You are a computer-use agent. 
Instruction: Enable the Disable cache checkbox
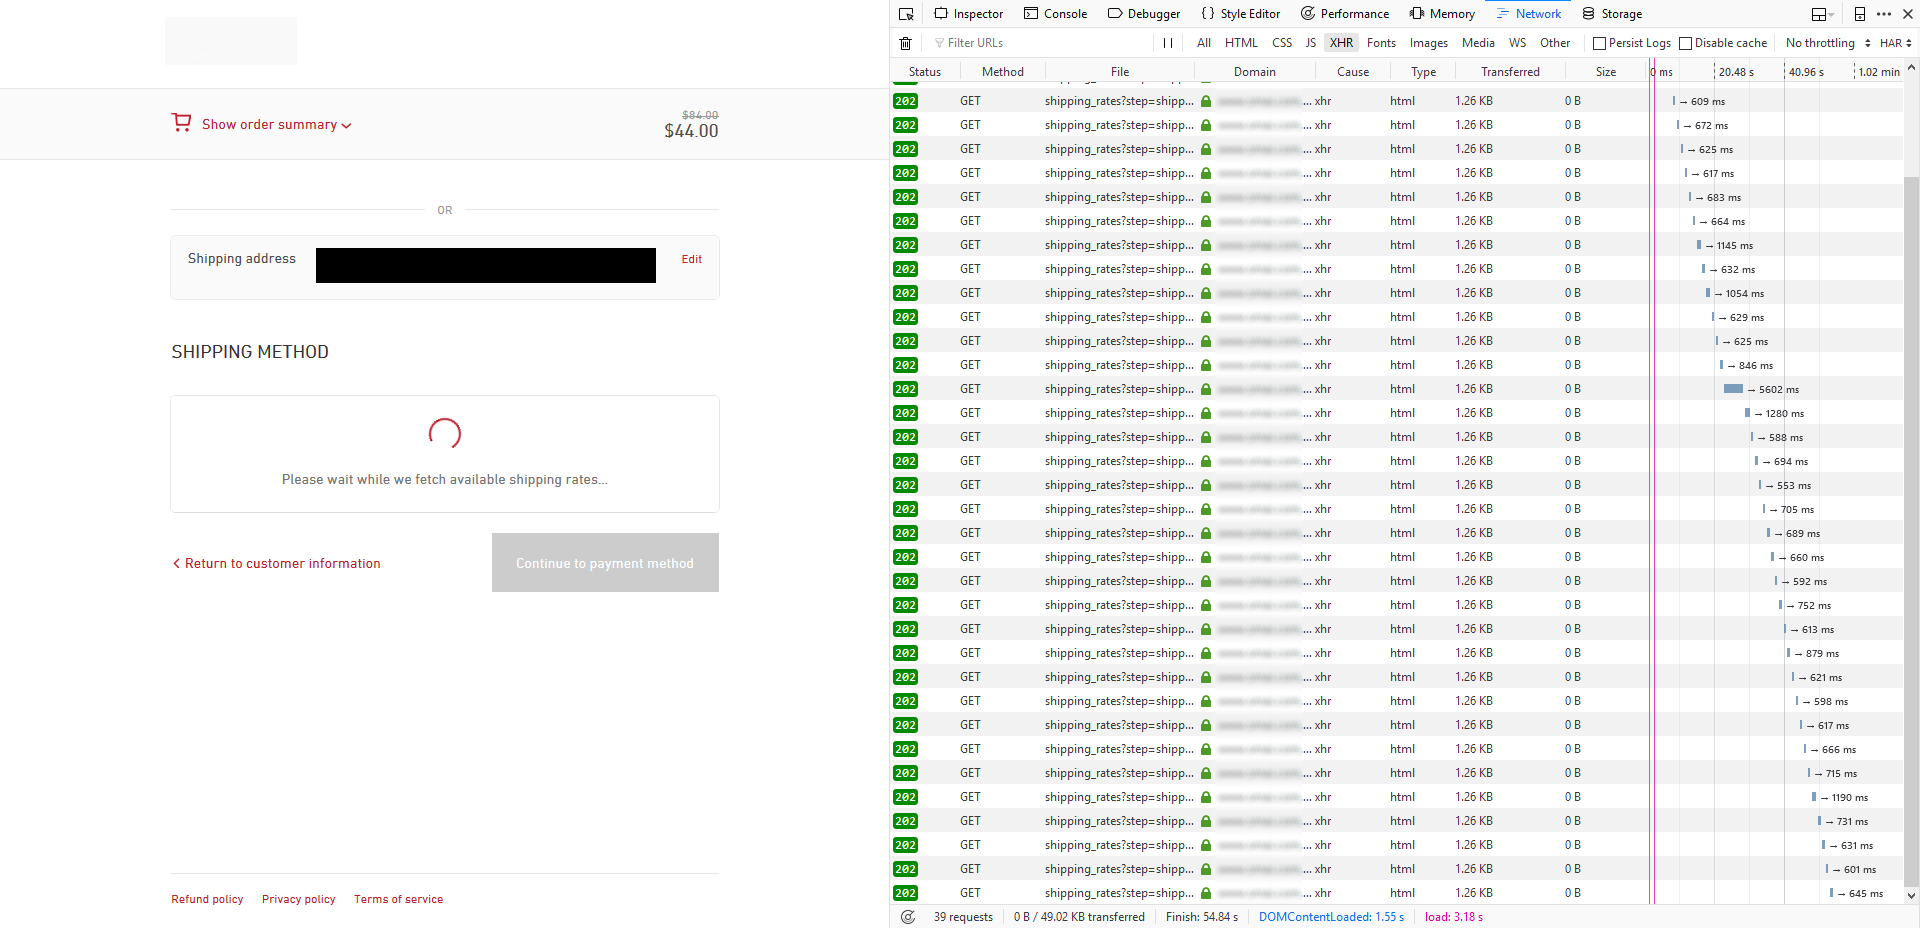coord(1686,42)
